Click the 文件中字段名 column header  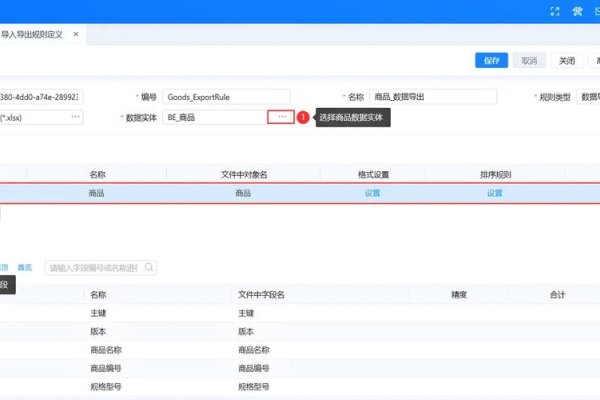[x=261, y=294]
